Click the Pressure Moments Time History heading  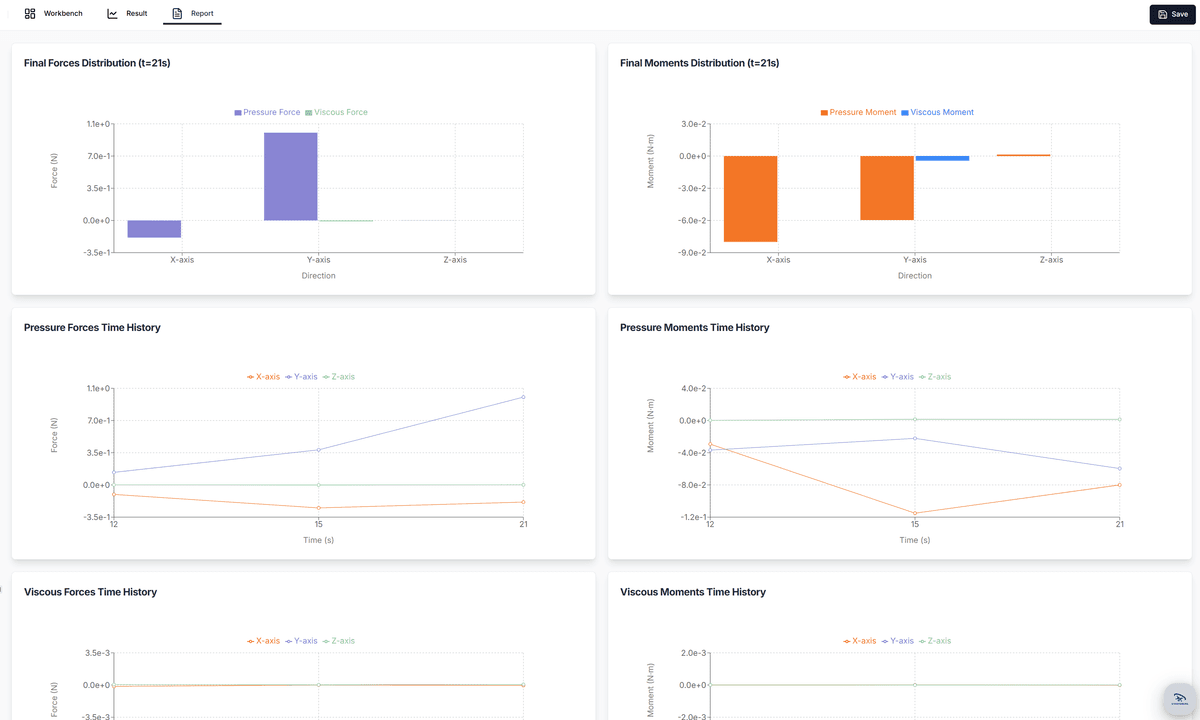click(695, 327)
